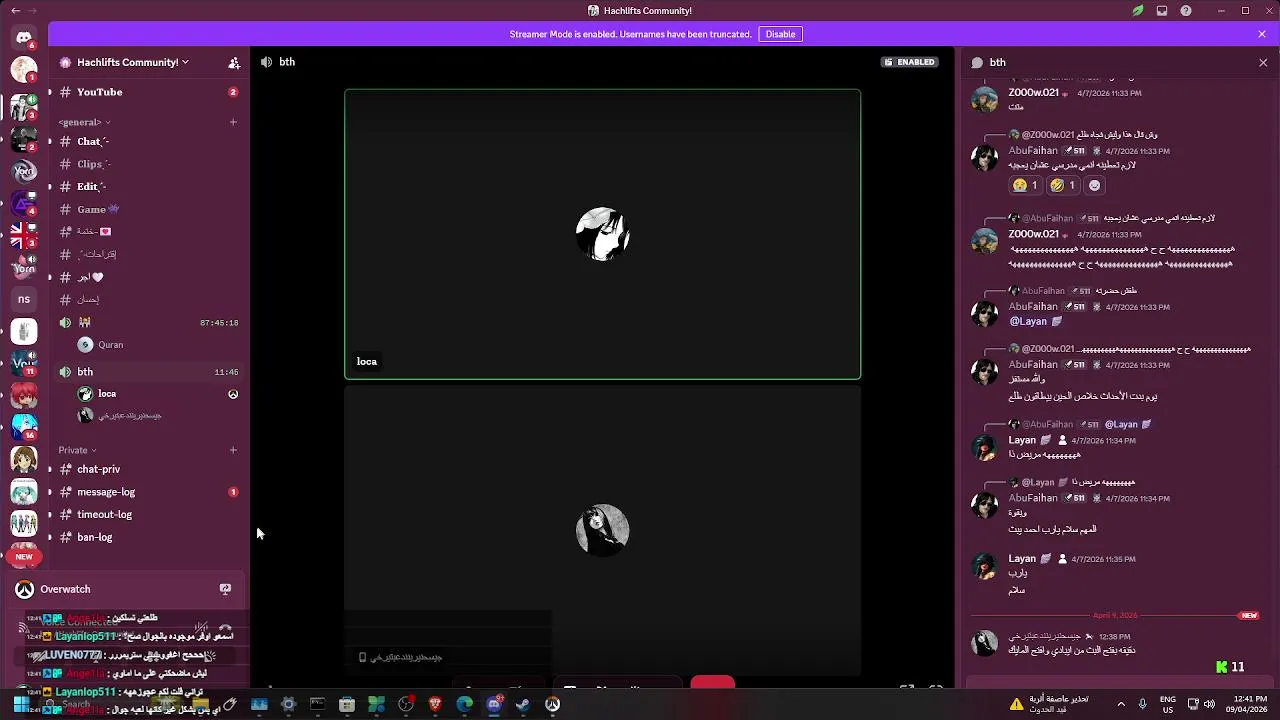
Task: Select Quran user in voice channel
Action: coord(159,345)
